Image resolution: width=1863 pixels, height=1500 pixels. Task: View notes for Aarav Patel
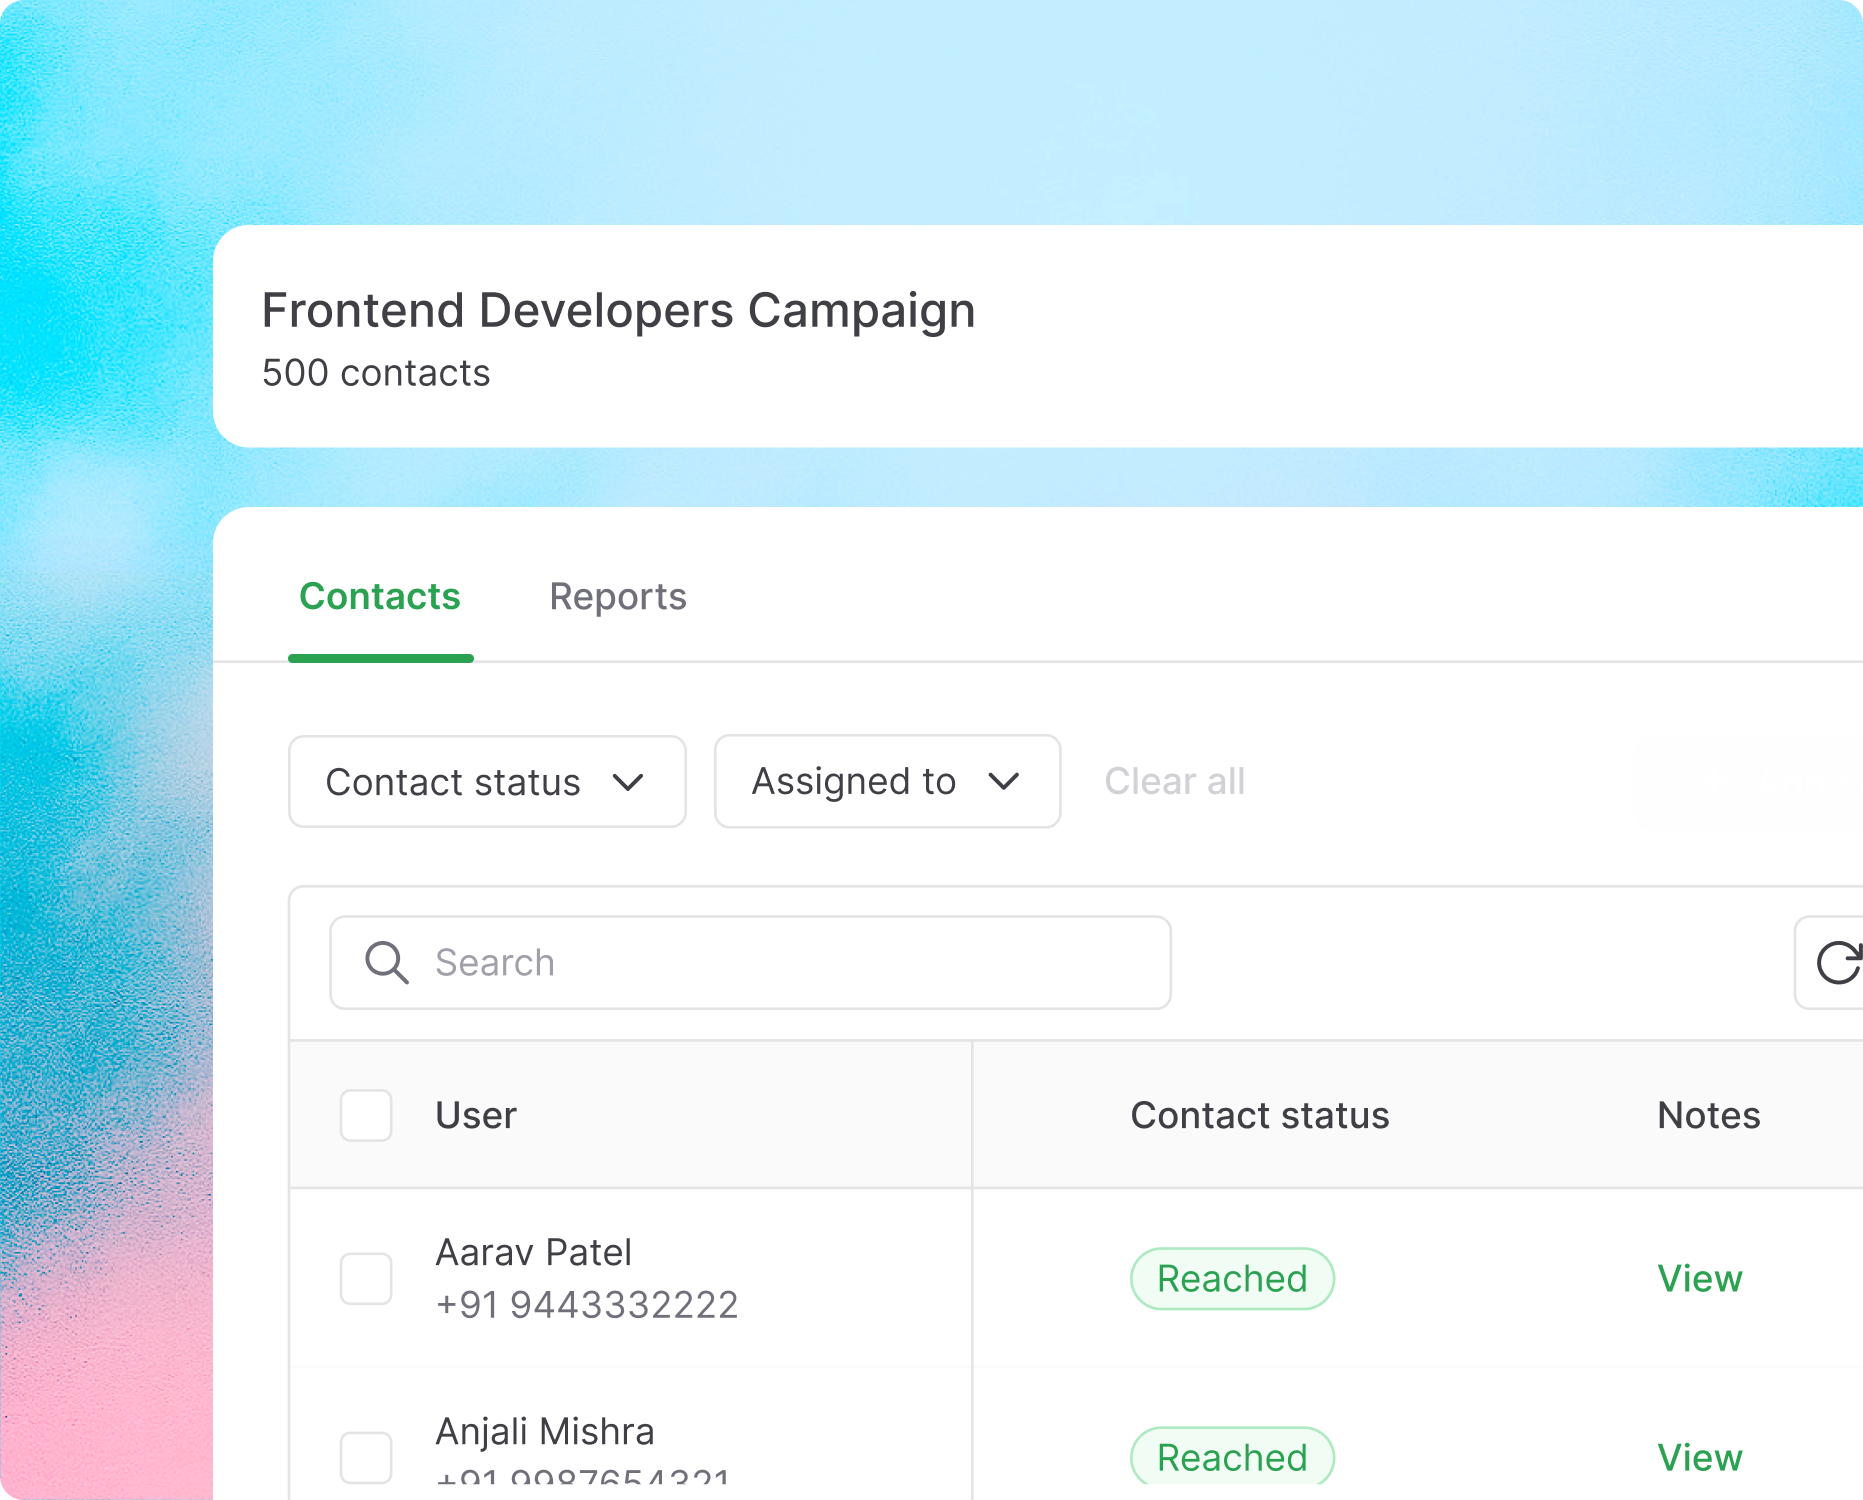click(x=1699, y=1279)
